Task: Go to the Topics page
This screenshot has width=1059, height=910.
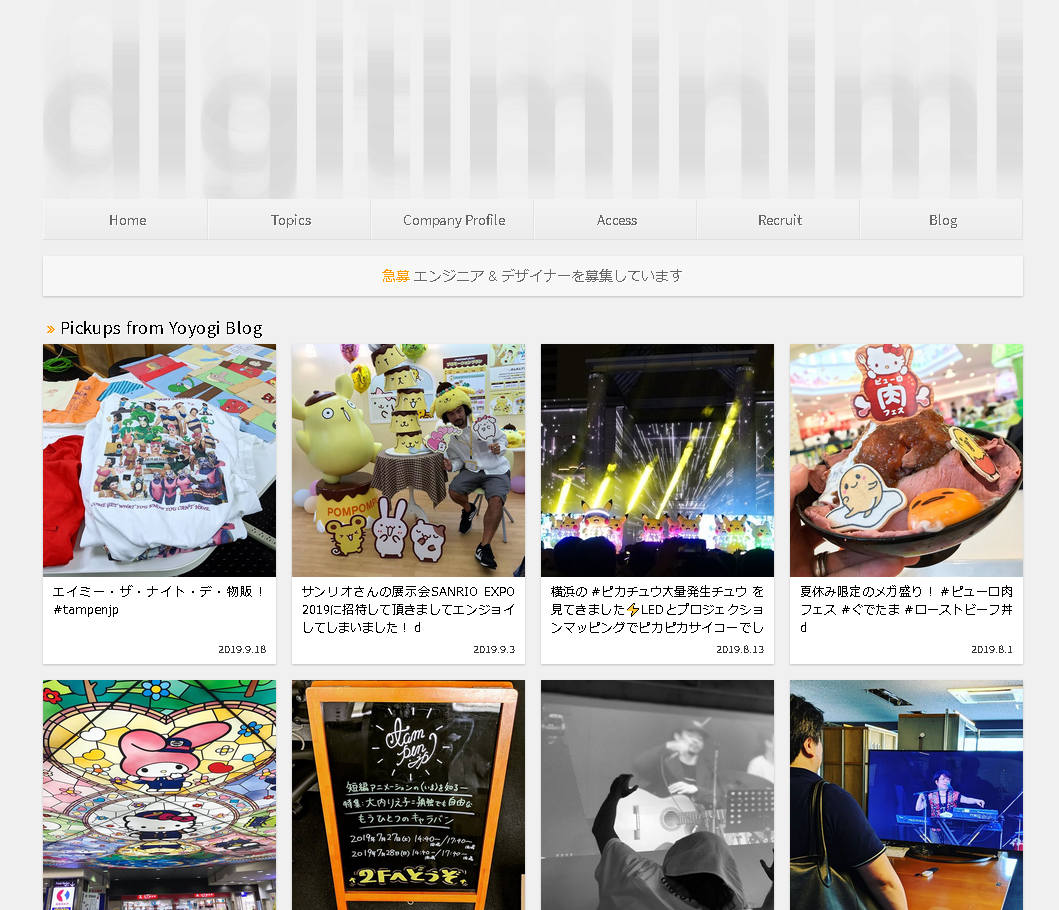Action: coord(290,220)
